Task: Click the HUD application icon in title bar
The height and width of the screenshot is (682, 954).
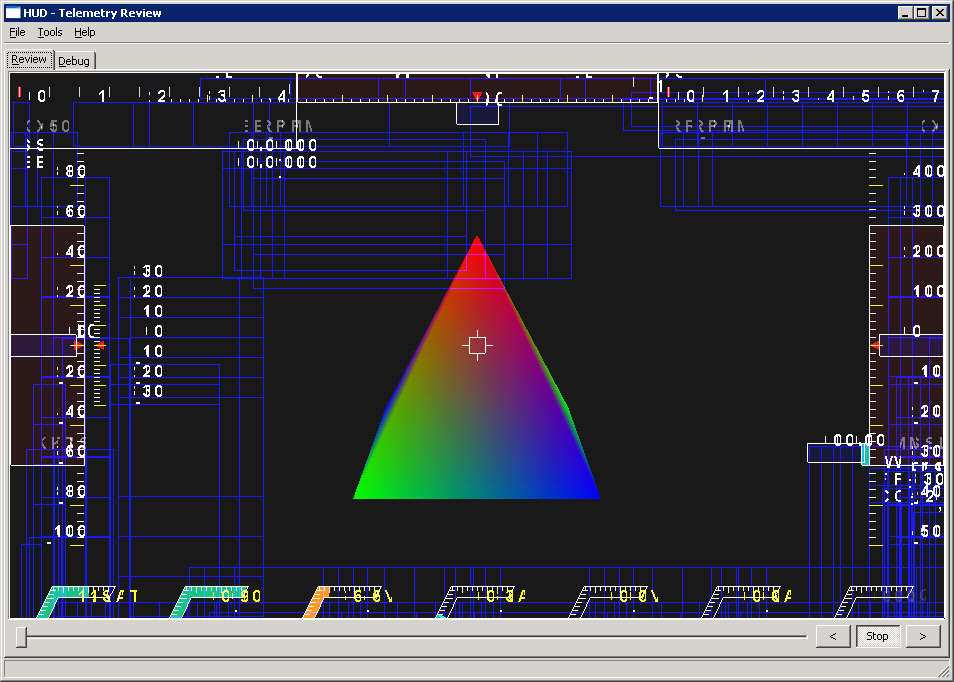Action: tap(13, 13)
